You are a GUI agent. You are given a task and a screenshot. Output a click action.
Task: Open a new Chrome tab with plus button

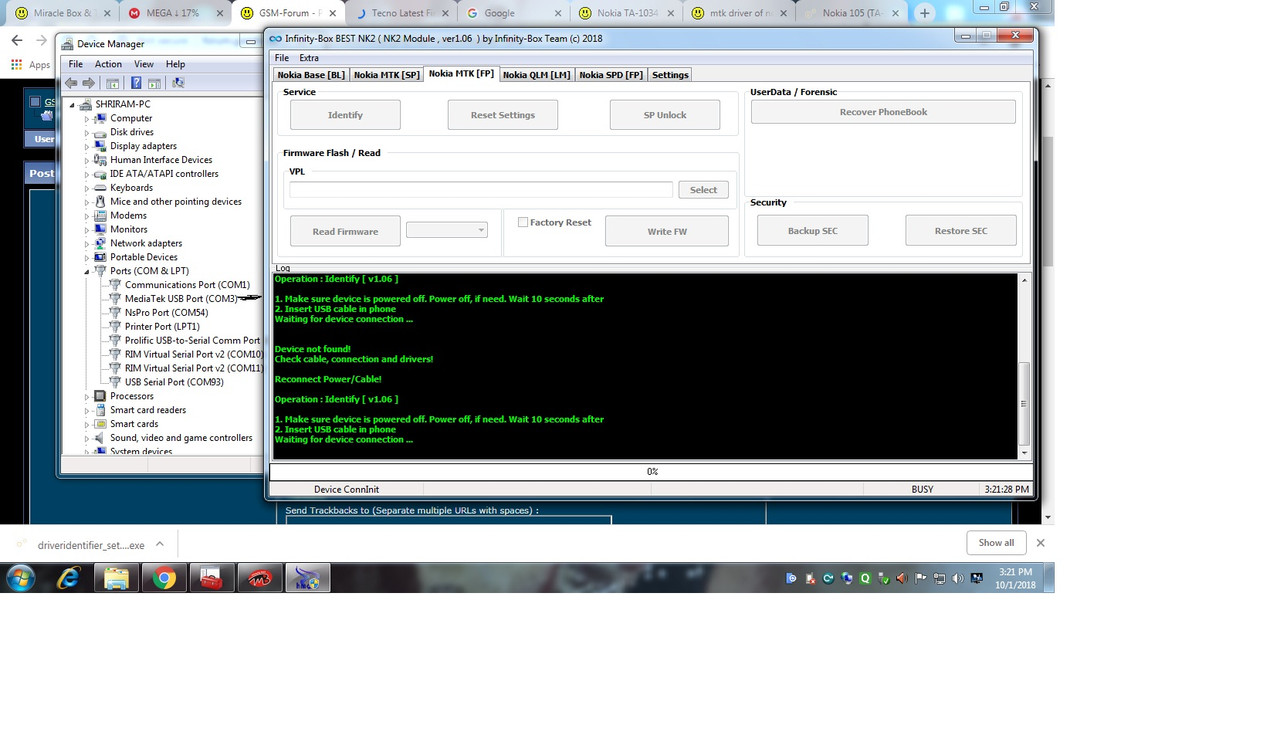click(x=925, y=13)
